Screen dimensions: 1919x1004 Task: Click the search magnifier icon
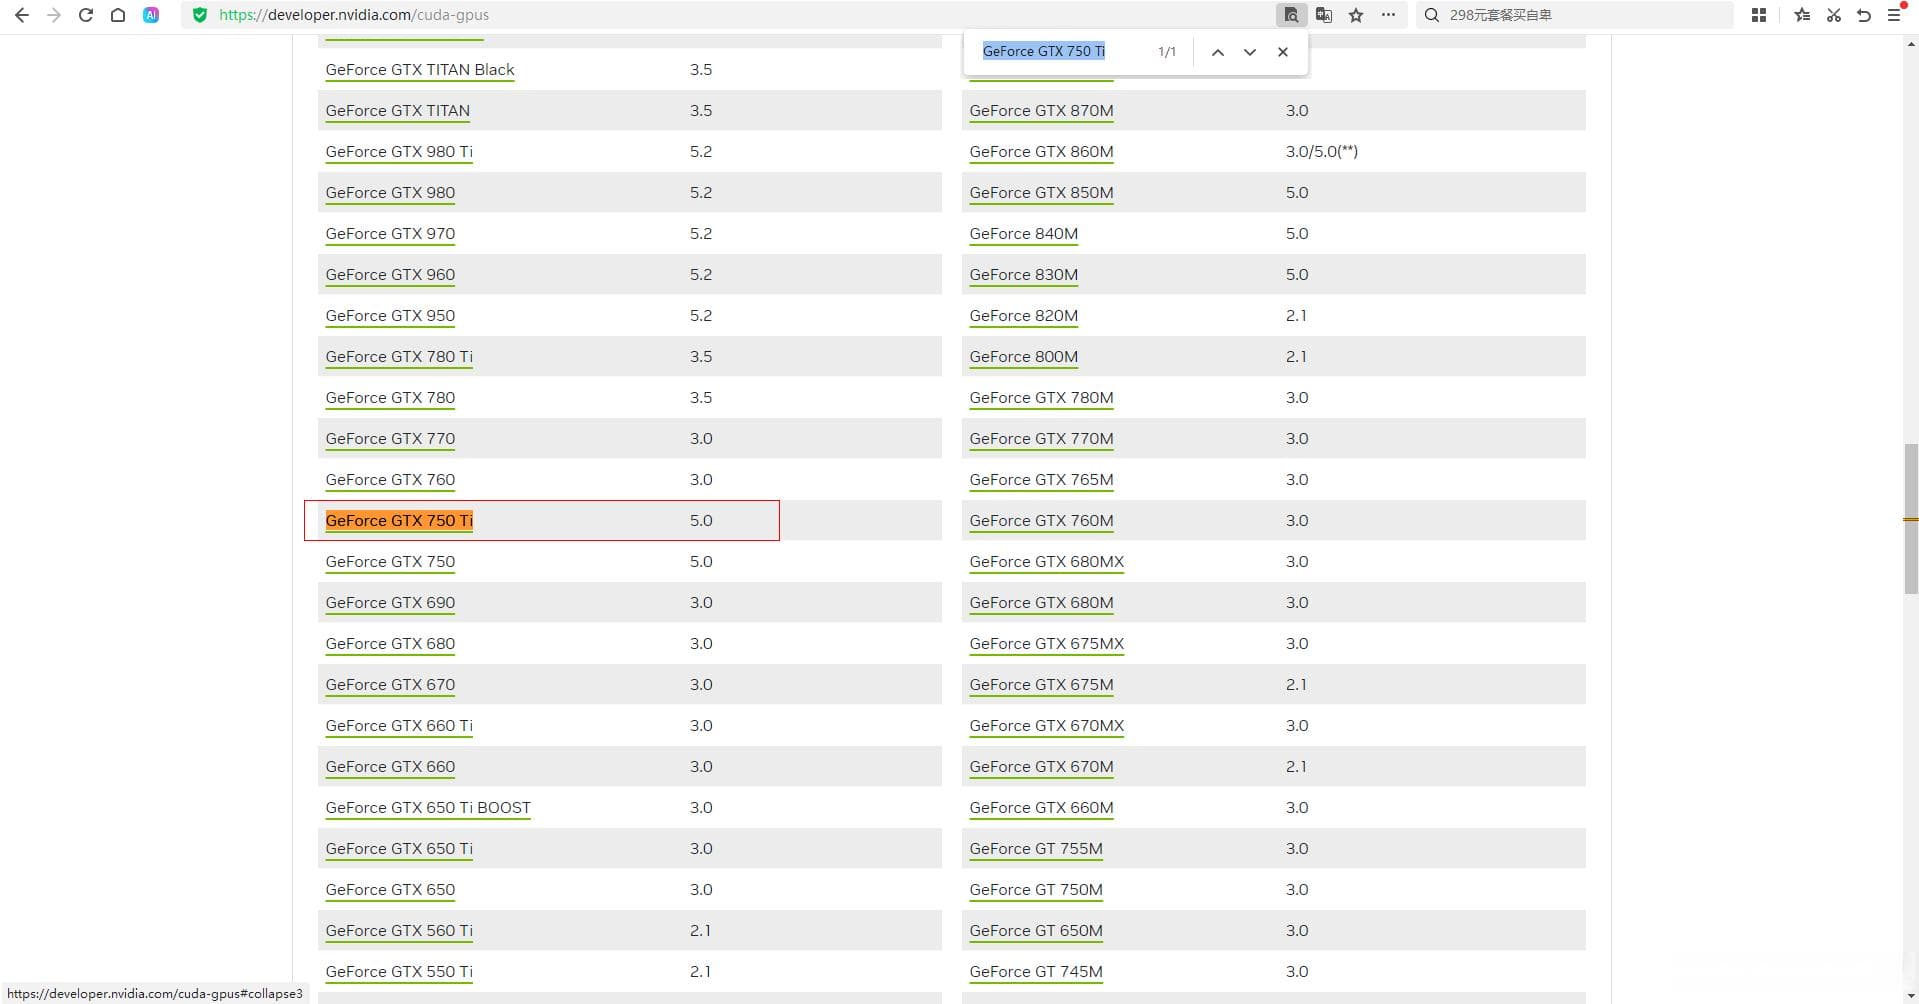click(x=1432, y=15)
